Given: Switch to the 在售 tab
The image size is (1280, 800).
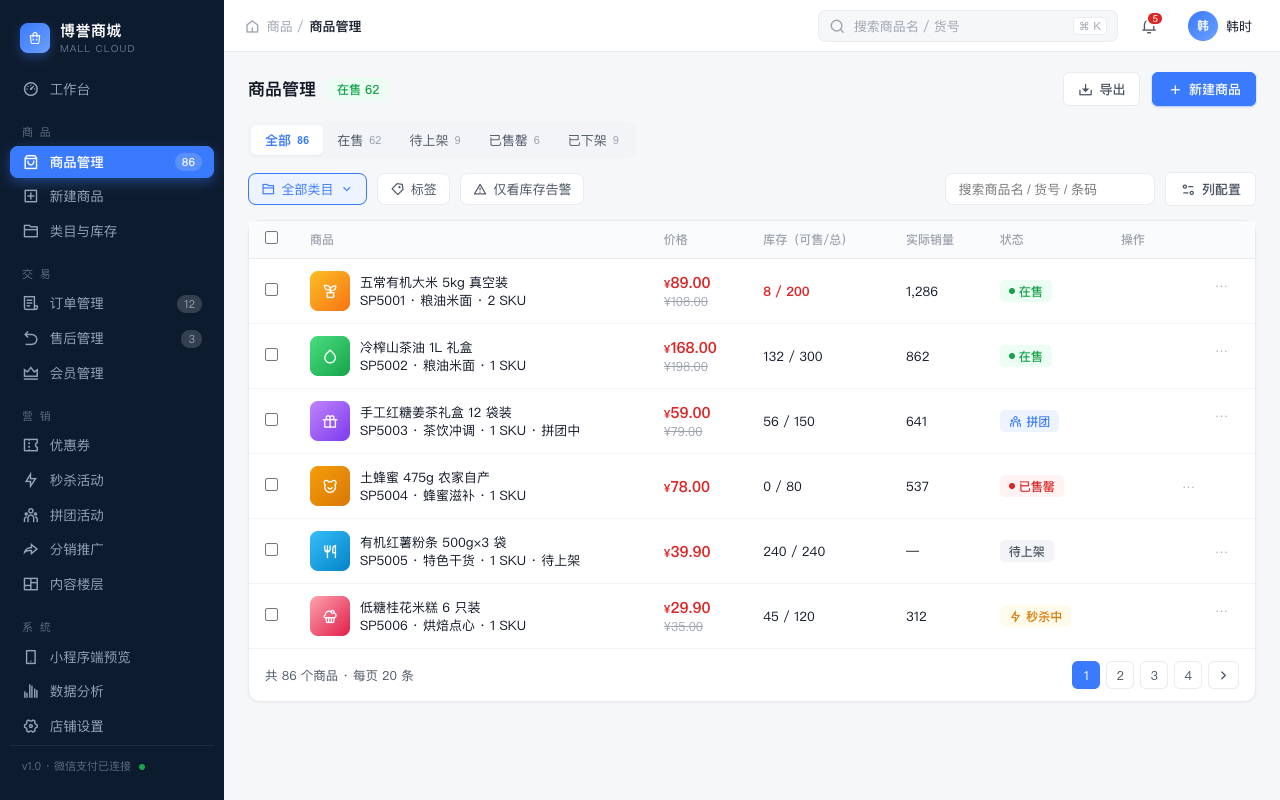Looking at the screenshot, I should (x=359, y=140).
